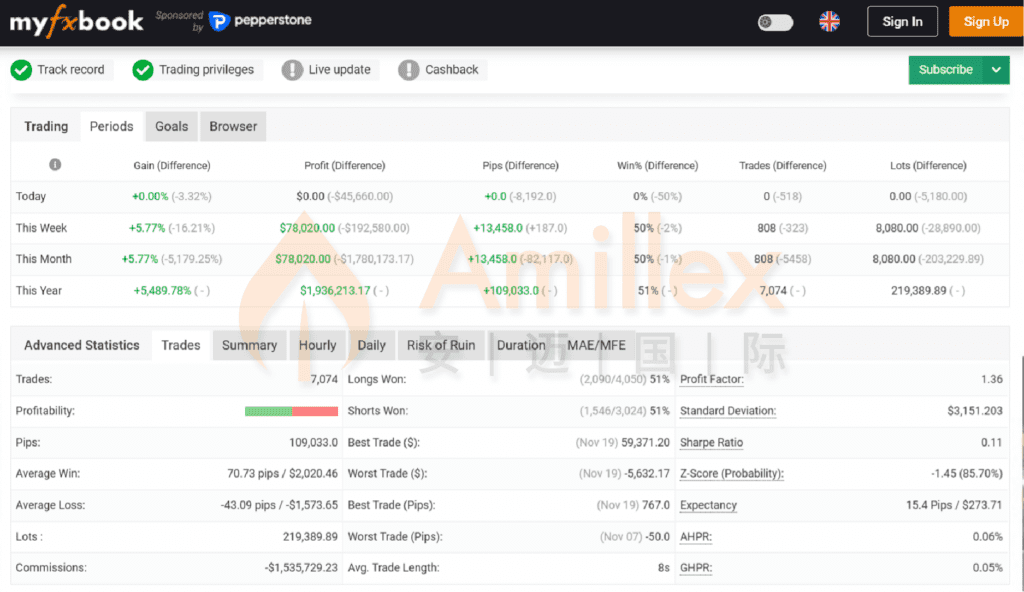Open the MAE/MFE tab

596,346
